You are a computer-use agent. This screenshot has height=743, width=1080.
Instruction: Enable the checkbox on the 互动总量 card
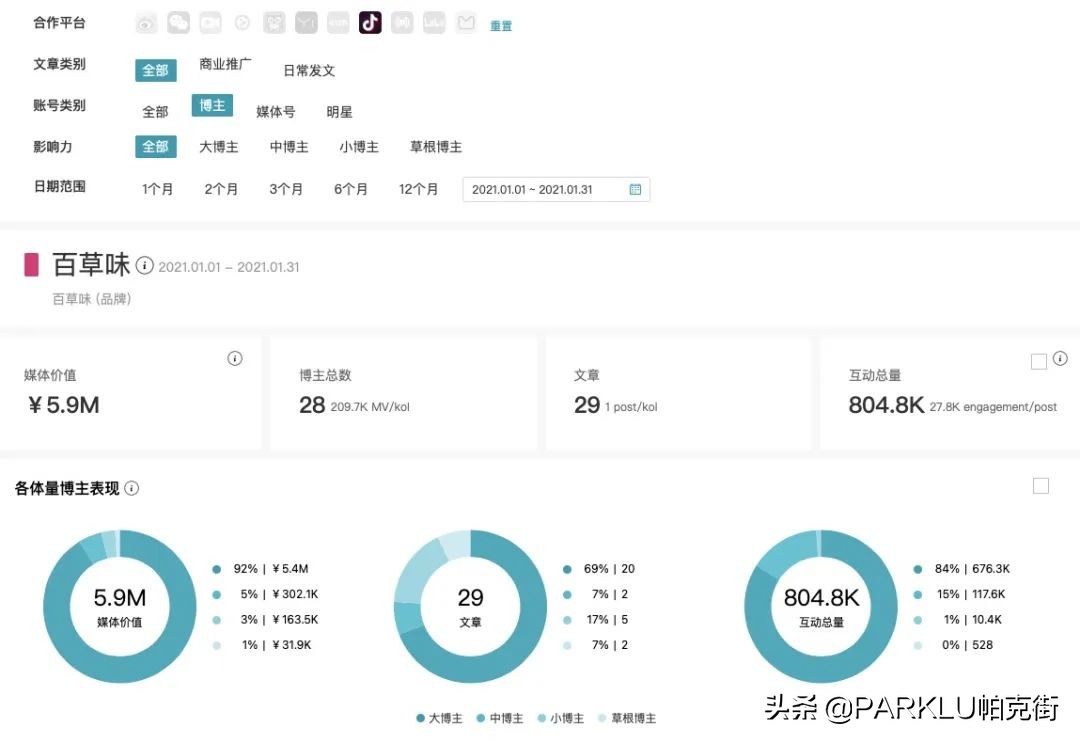click(1039, 361)
